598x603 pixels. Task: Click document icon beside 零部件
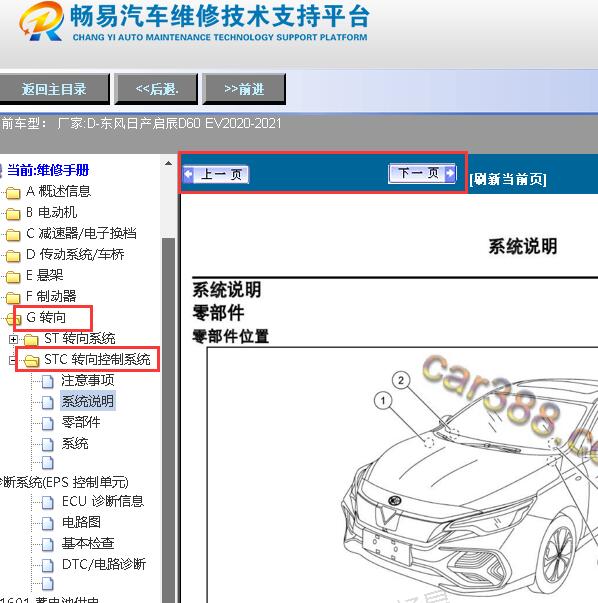[48, 423]
